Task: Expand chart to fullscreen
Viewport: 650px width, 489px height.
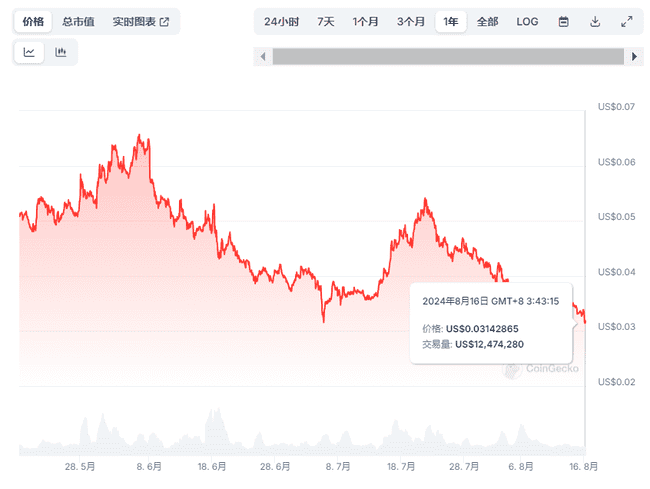Action: [627, 21]
